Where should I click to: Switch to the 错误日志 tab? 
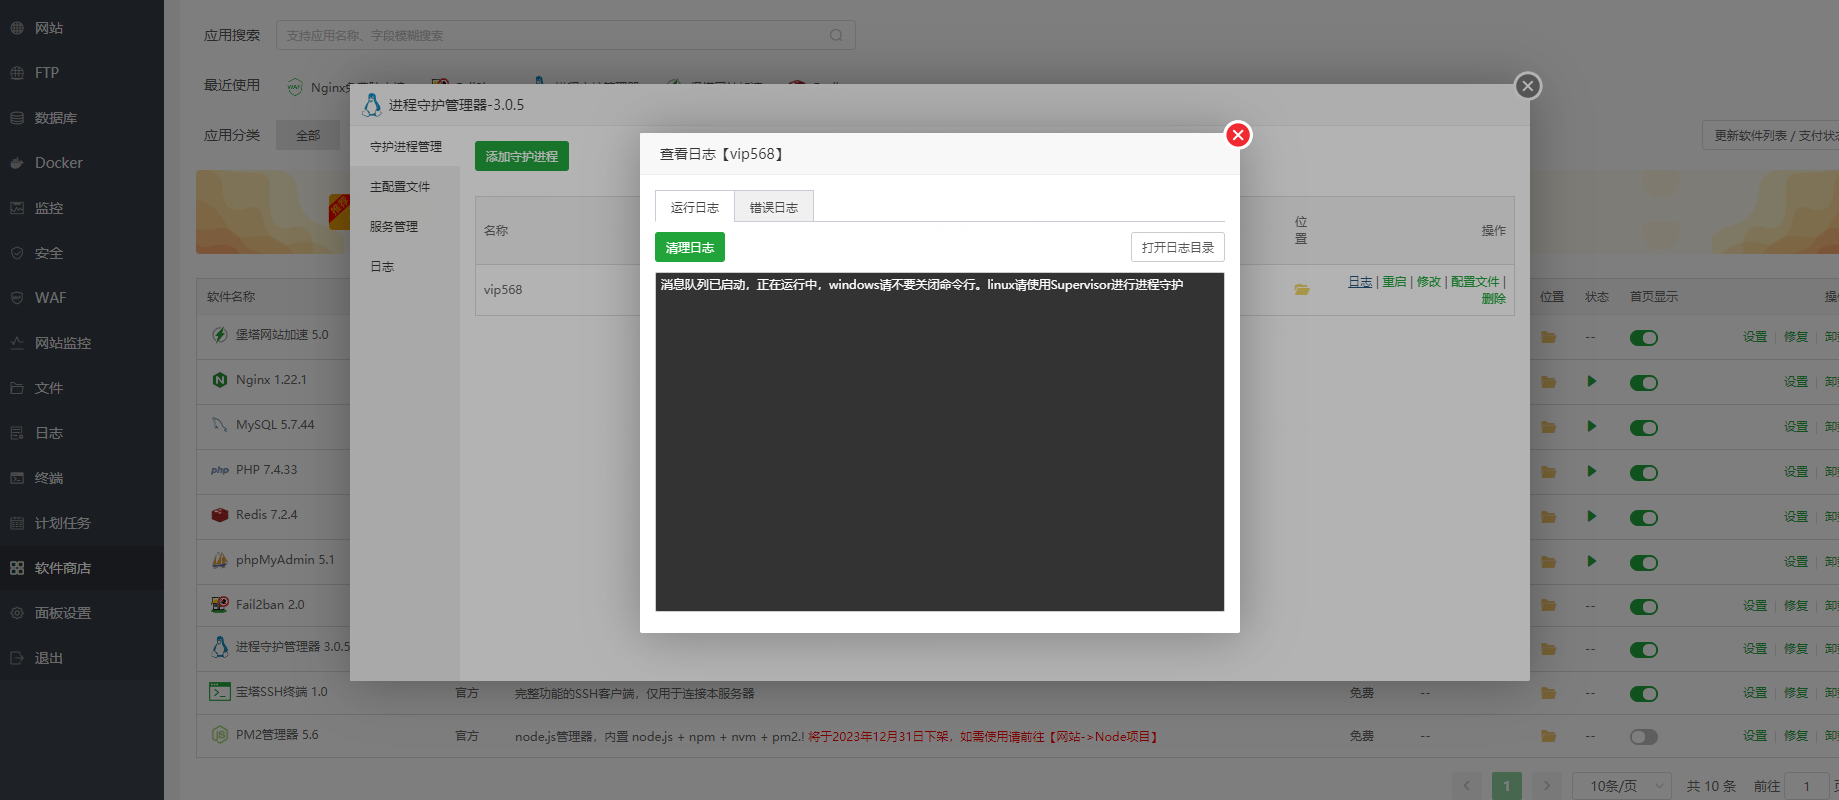tap(773, 207)
